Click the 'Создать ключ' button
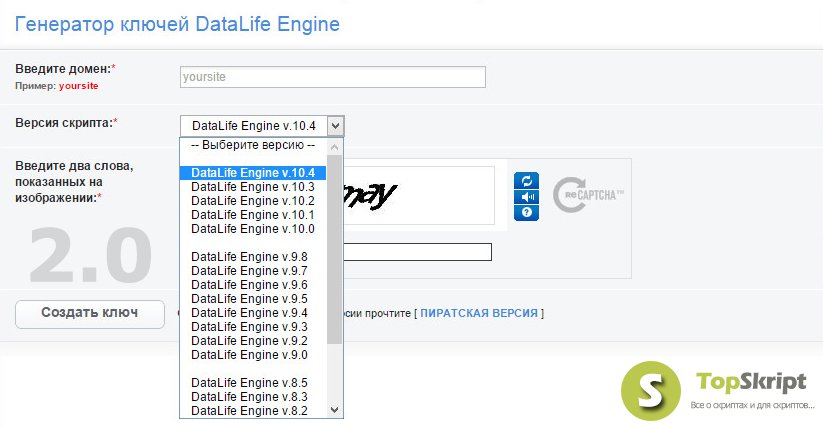The width and height of the screenshot is (823, 428). point(90,314)
